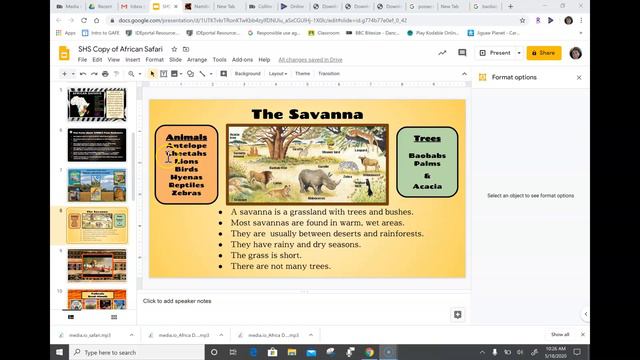Screen dimensions: 640x360
Task: Select the Paint format tool
Action: pyautogui.click(x=116, y=74)
